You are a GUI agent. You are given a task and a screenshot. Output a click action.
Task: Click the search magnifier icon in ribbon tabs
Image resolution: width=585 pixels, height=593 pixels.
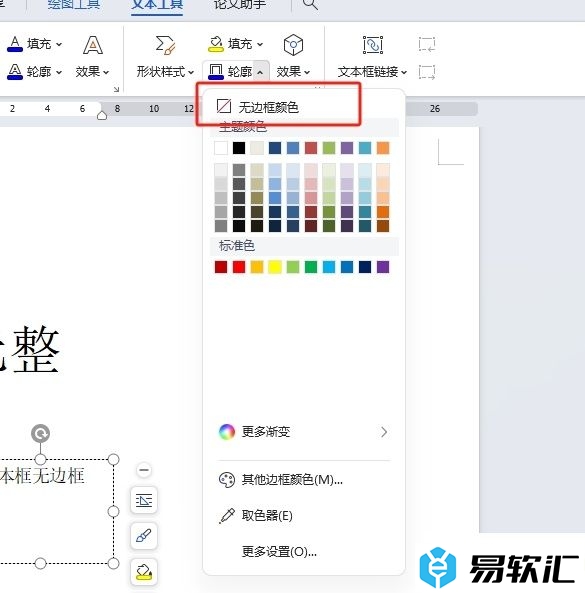pos(310,5)
